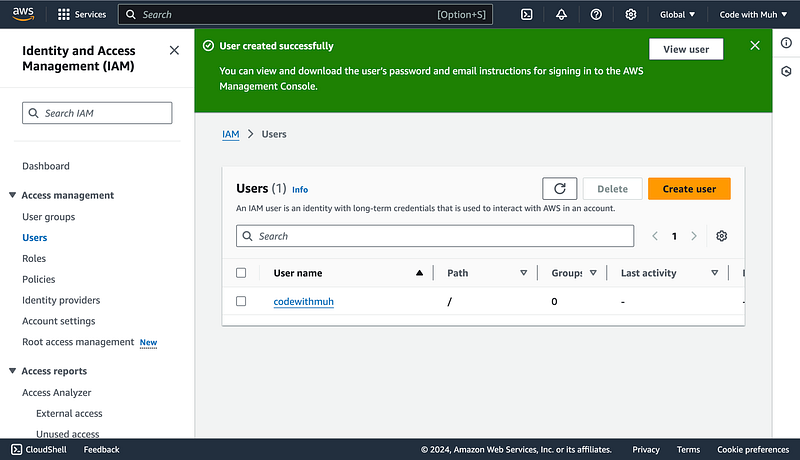Open Account settings in the sidebar
Image resolution: width=800 pixels, height=460 pixels.
point(59,321)
